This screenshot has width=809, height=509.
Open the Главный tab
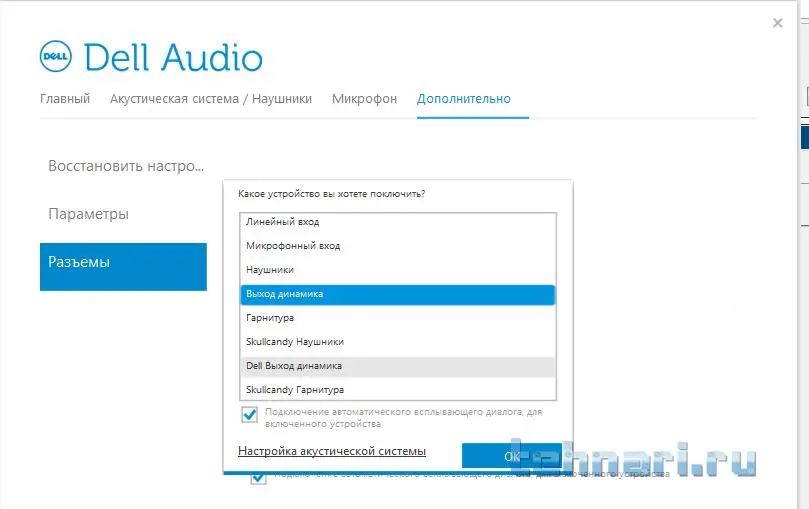(65, 98)
